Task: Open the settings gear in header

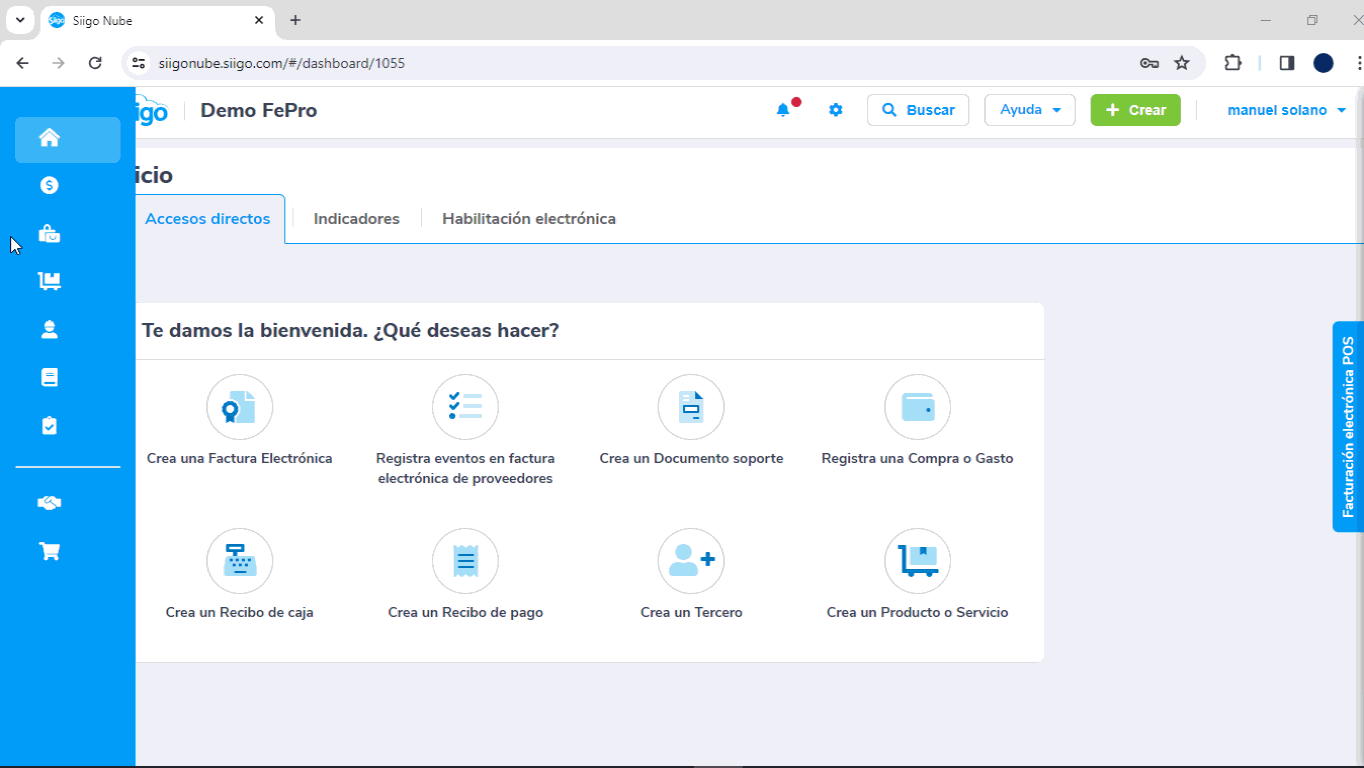Action: 836,110
